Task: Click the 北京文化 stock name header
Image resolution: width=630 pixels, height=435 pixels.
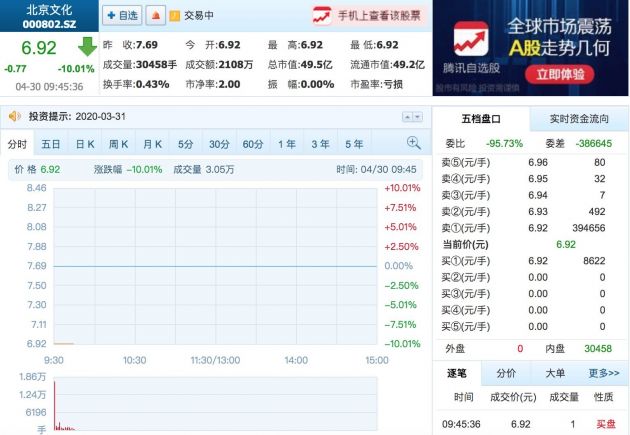Action: click(49, 8)
